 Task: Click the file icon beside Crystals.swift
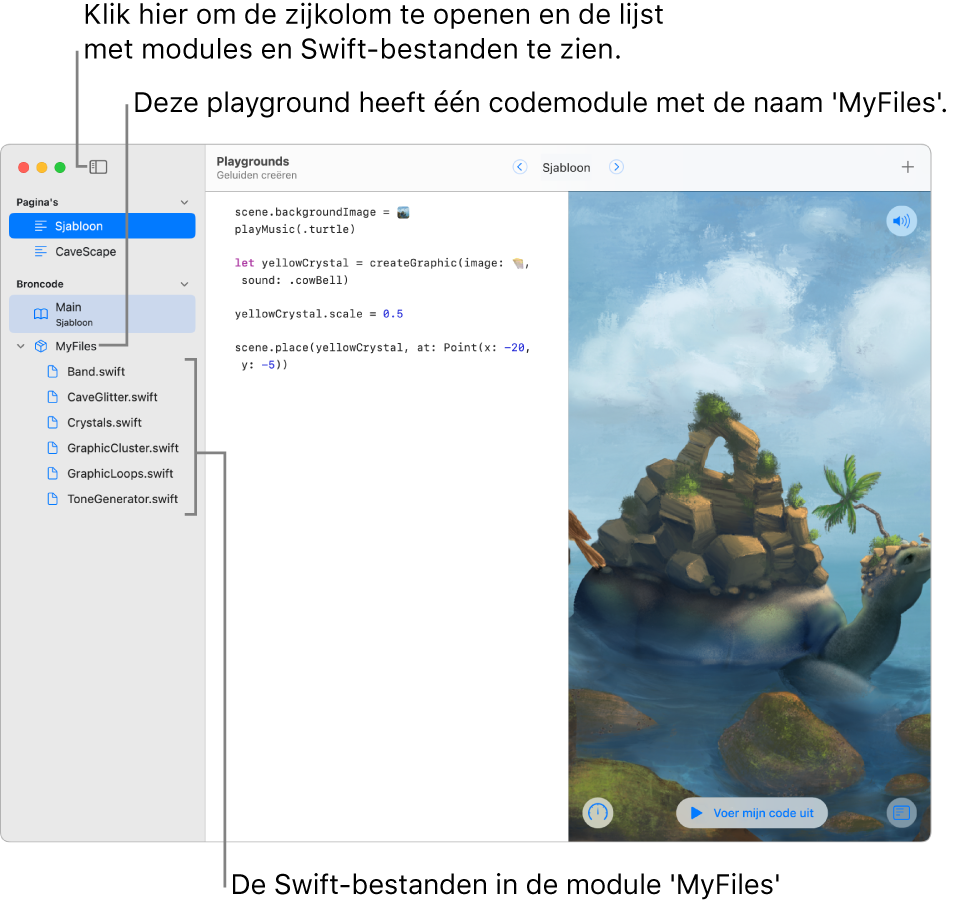point(53,423)
